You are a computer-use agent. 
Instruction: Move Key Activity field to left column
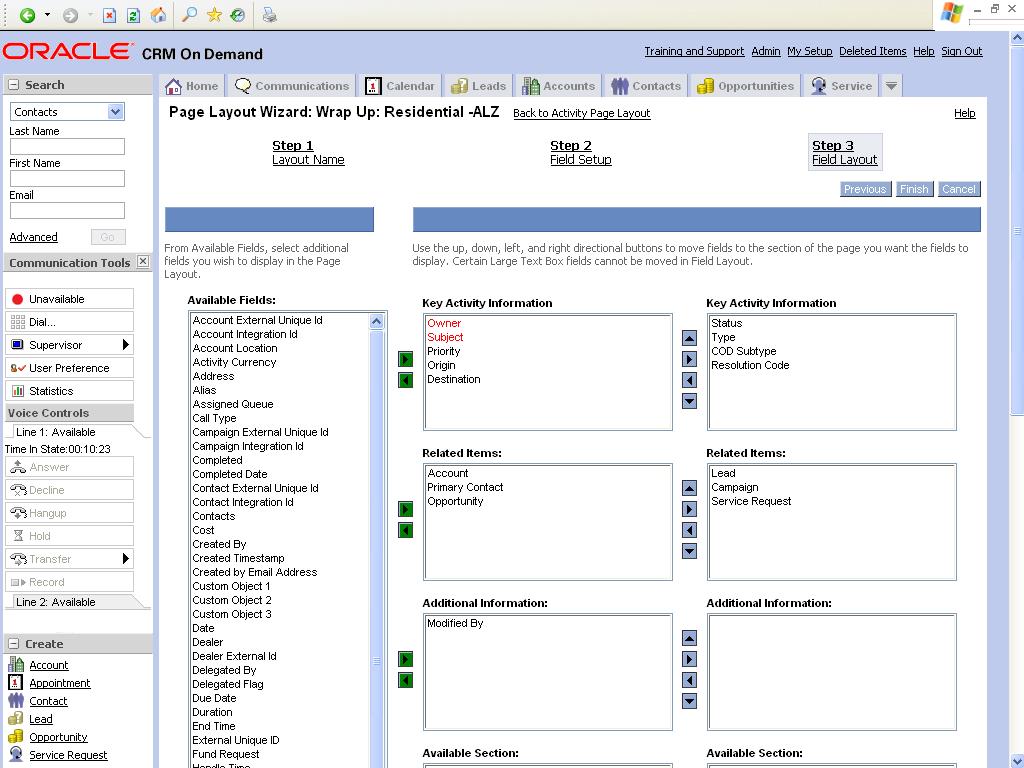click(x=690, y=380)
